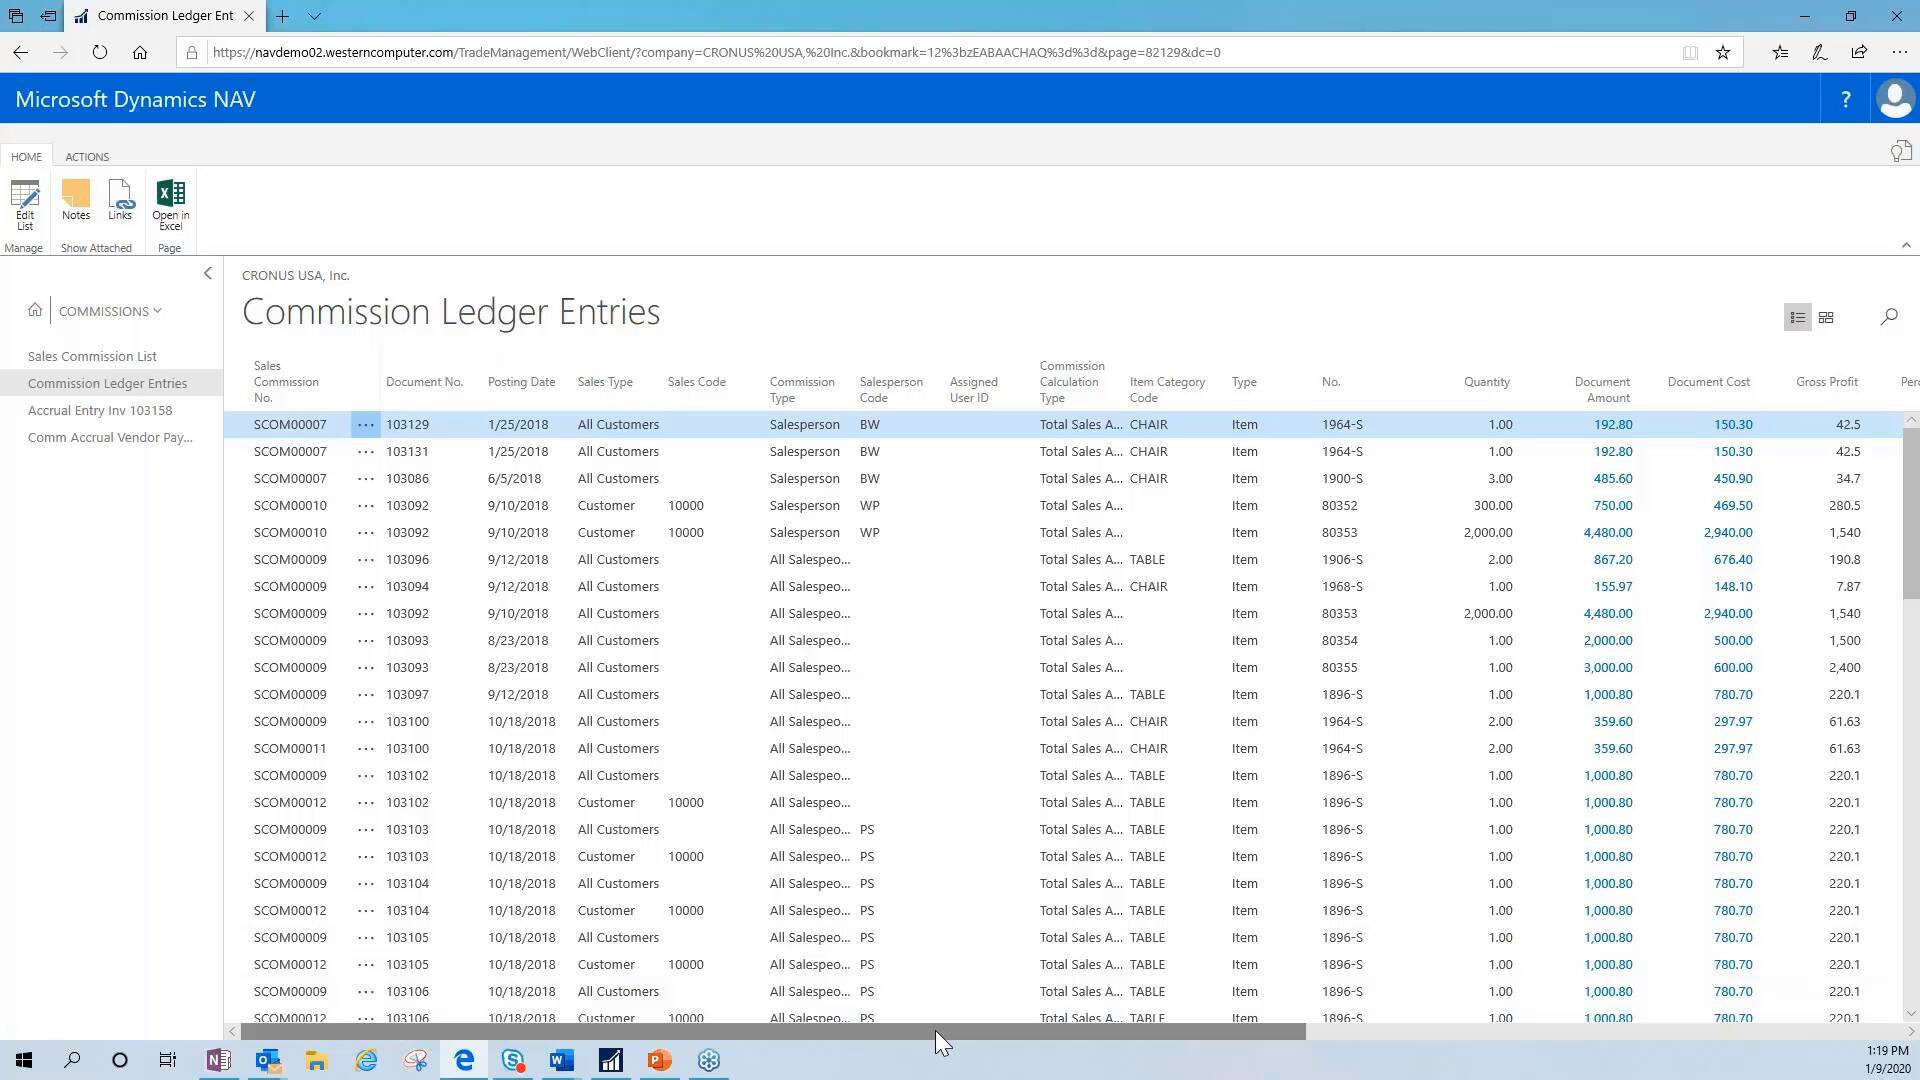Switch to tile view layout
The image size is (1920, 1080).
(1826, 317)
